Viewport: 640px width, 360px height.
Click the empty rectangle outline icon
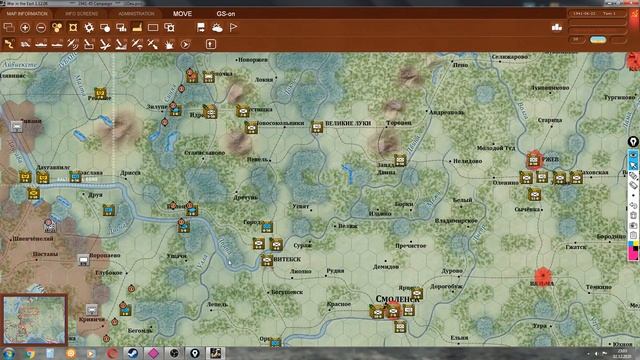pyautogui.click(x=153, y=27)
